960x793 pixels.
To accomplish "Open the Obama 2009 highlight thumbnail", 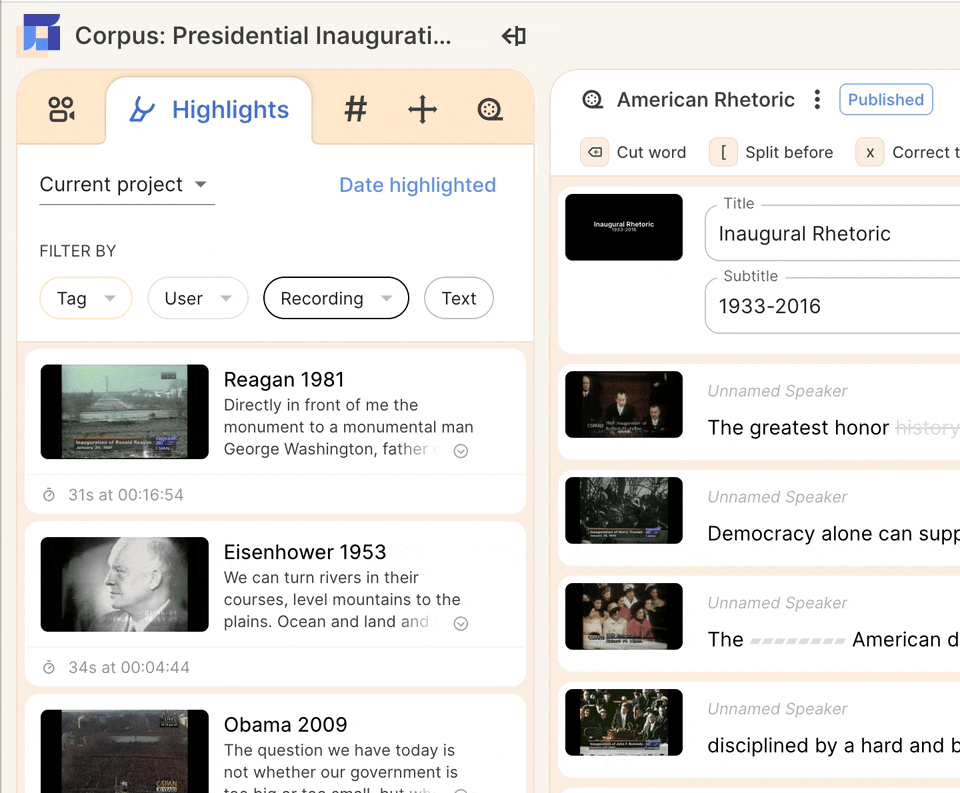I will click(x=124, y=751).
